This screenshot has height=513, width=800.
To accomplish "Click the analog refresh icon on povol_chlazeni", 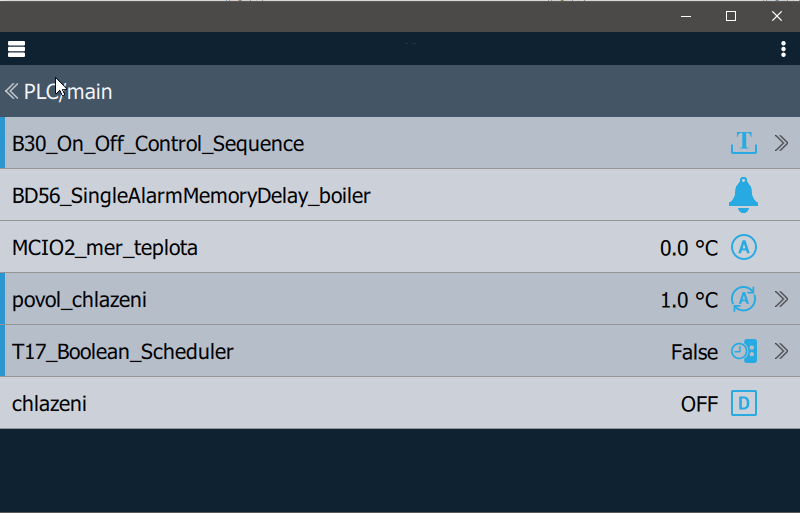I will 744,299.
